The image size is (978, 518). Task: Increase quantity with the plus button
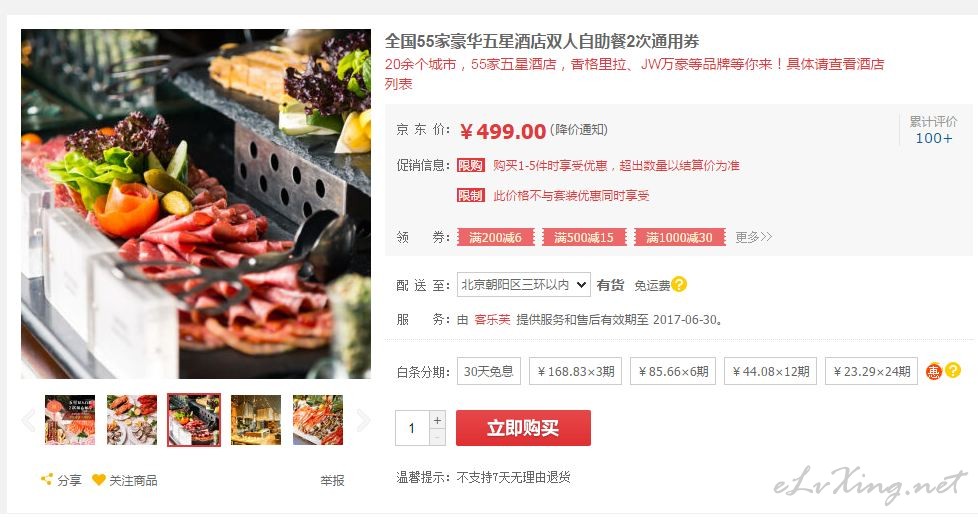tap(437, 420)
